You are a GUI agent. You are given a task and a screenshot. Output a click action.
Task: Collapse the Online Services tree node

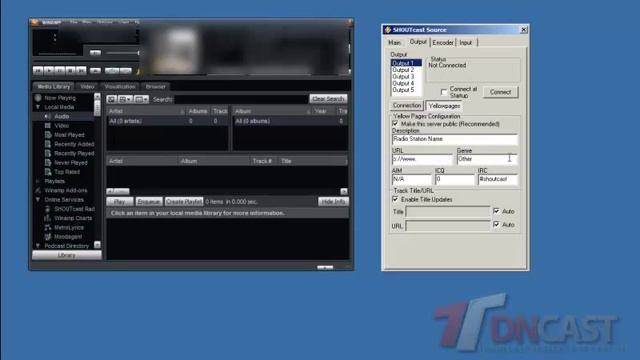click(x=38, y=200)
